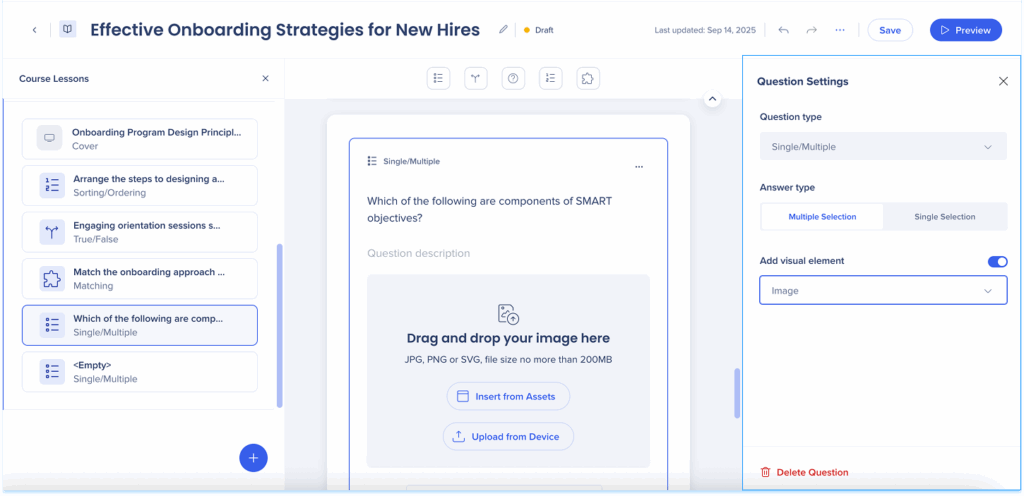Click the Matching puzzle toolbar icon
This screenshot has height=496, width=1024.
coord(587,78)
